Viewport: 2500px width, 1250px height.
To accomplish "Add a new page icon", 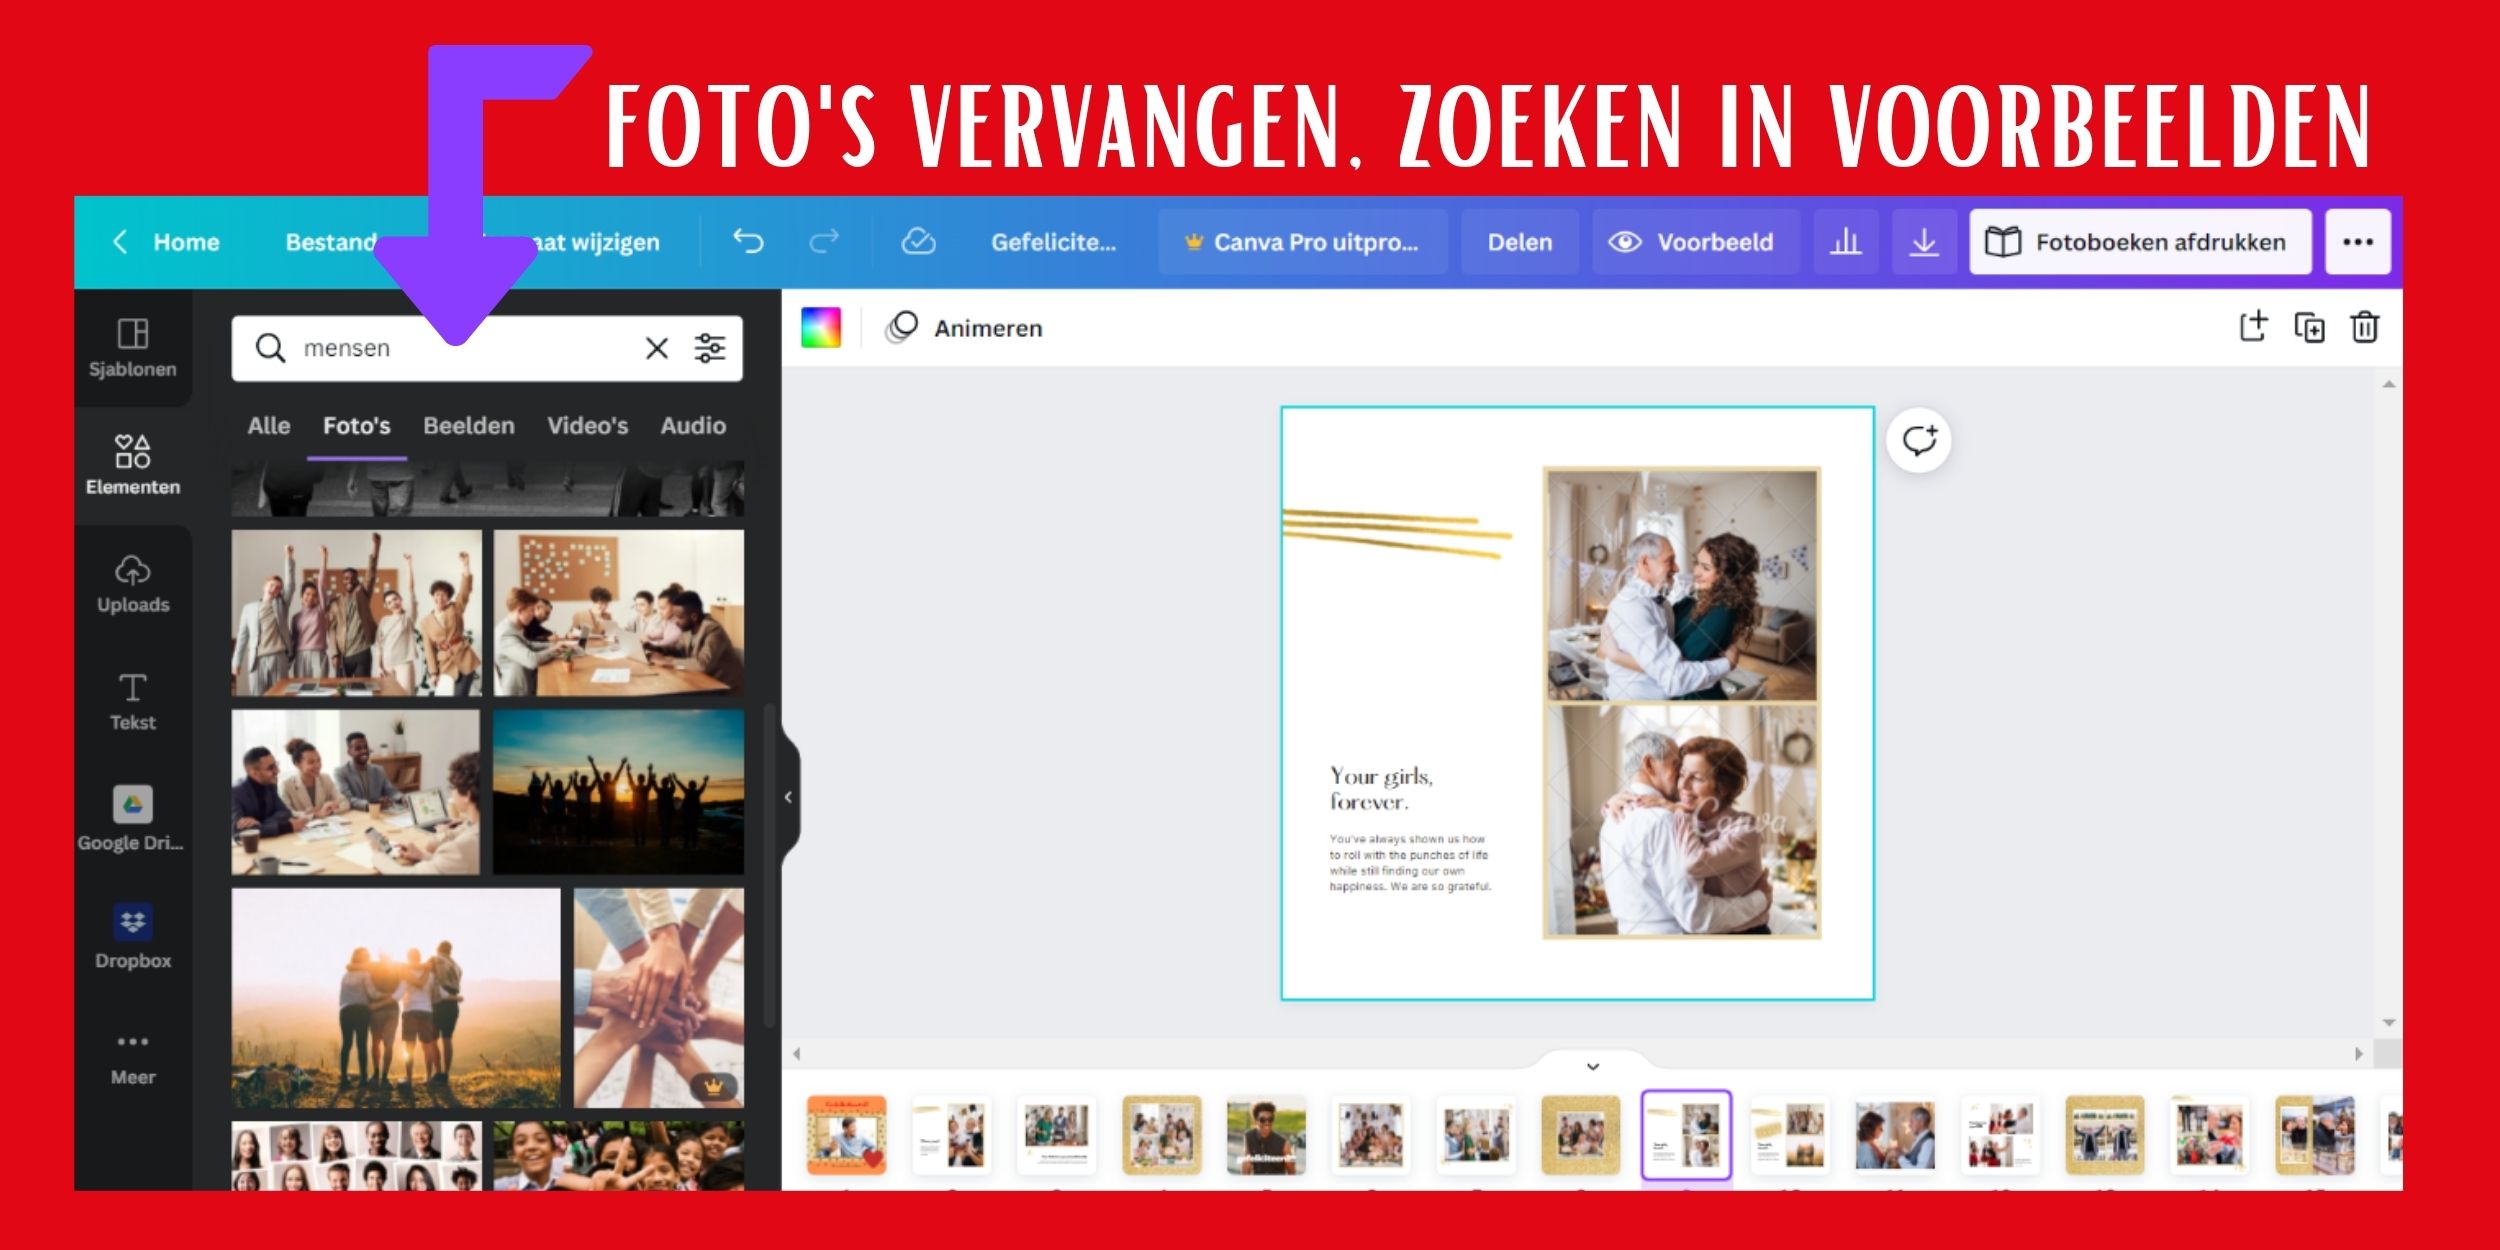I will [x=2253, y=327].
